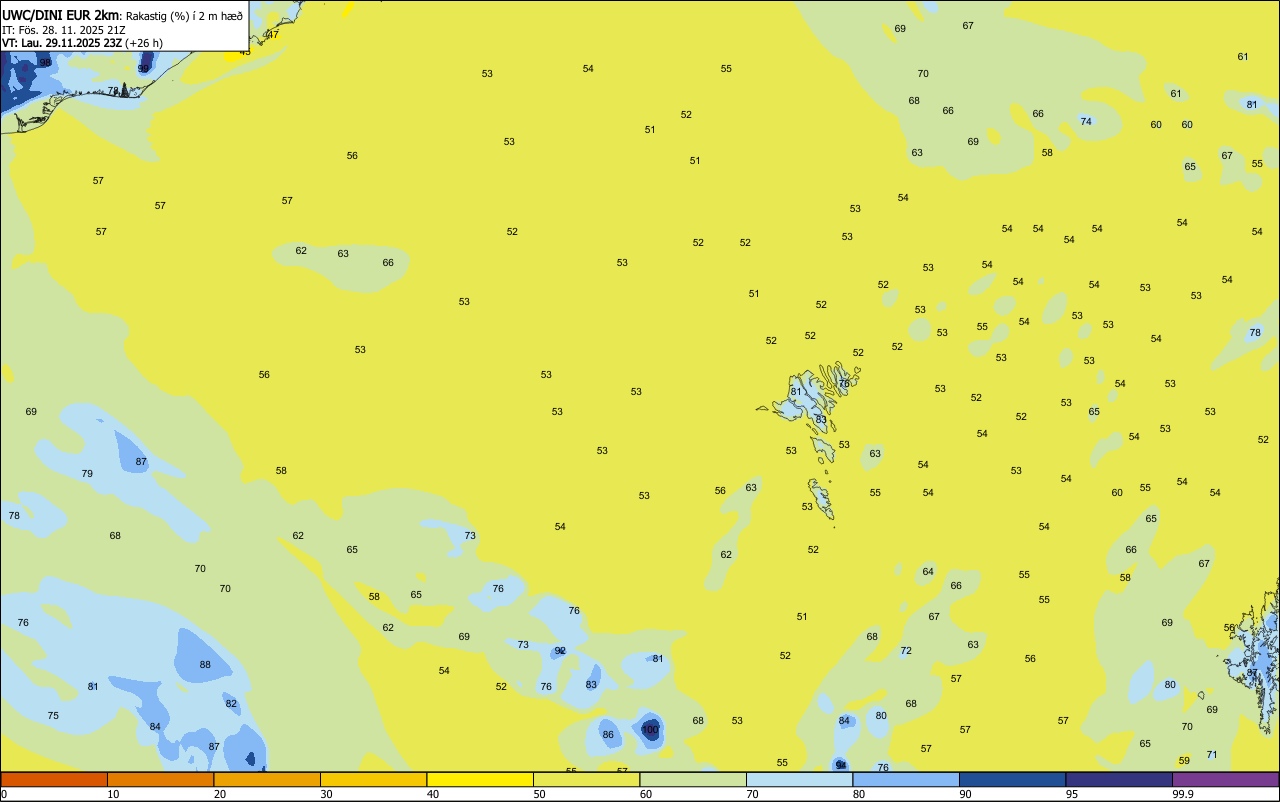
Task: Click the bright yellow 40–50 legend swatch
Action: pos(480,779)
